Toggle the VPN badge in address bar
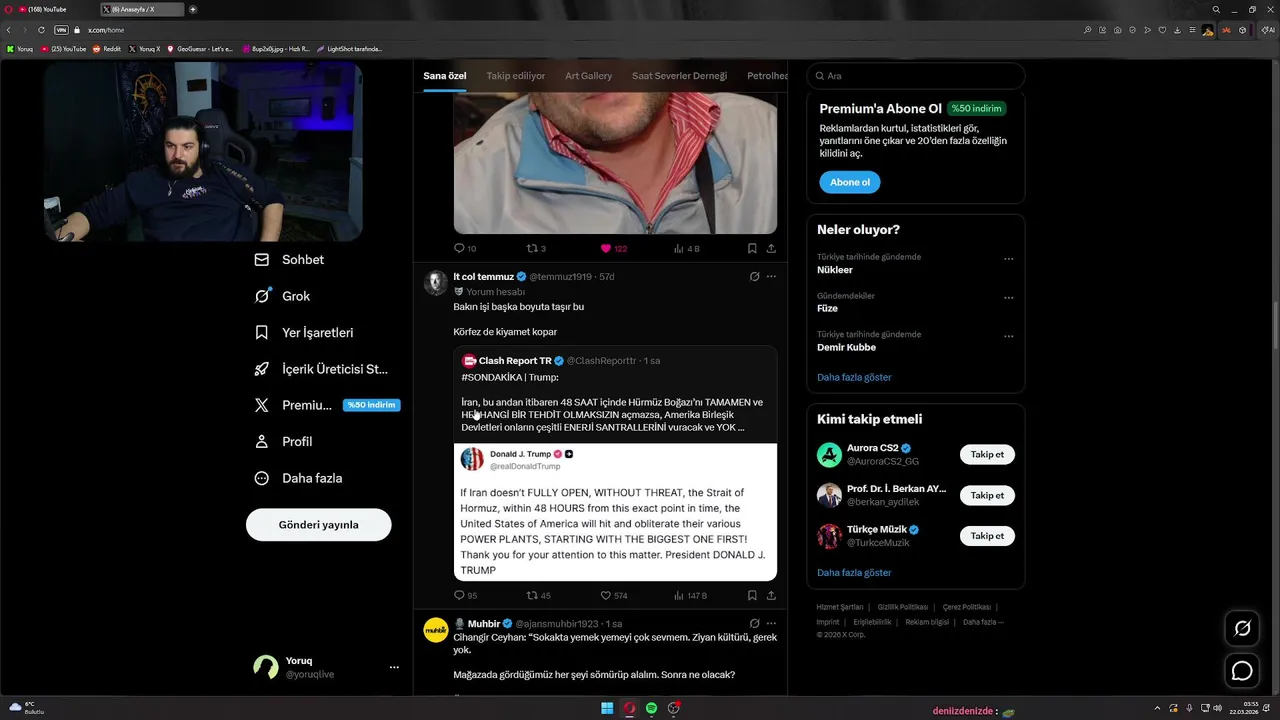Viewport: 1280px width, 720px height. (61, 30)
